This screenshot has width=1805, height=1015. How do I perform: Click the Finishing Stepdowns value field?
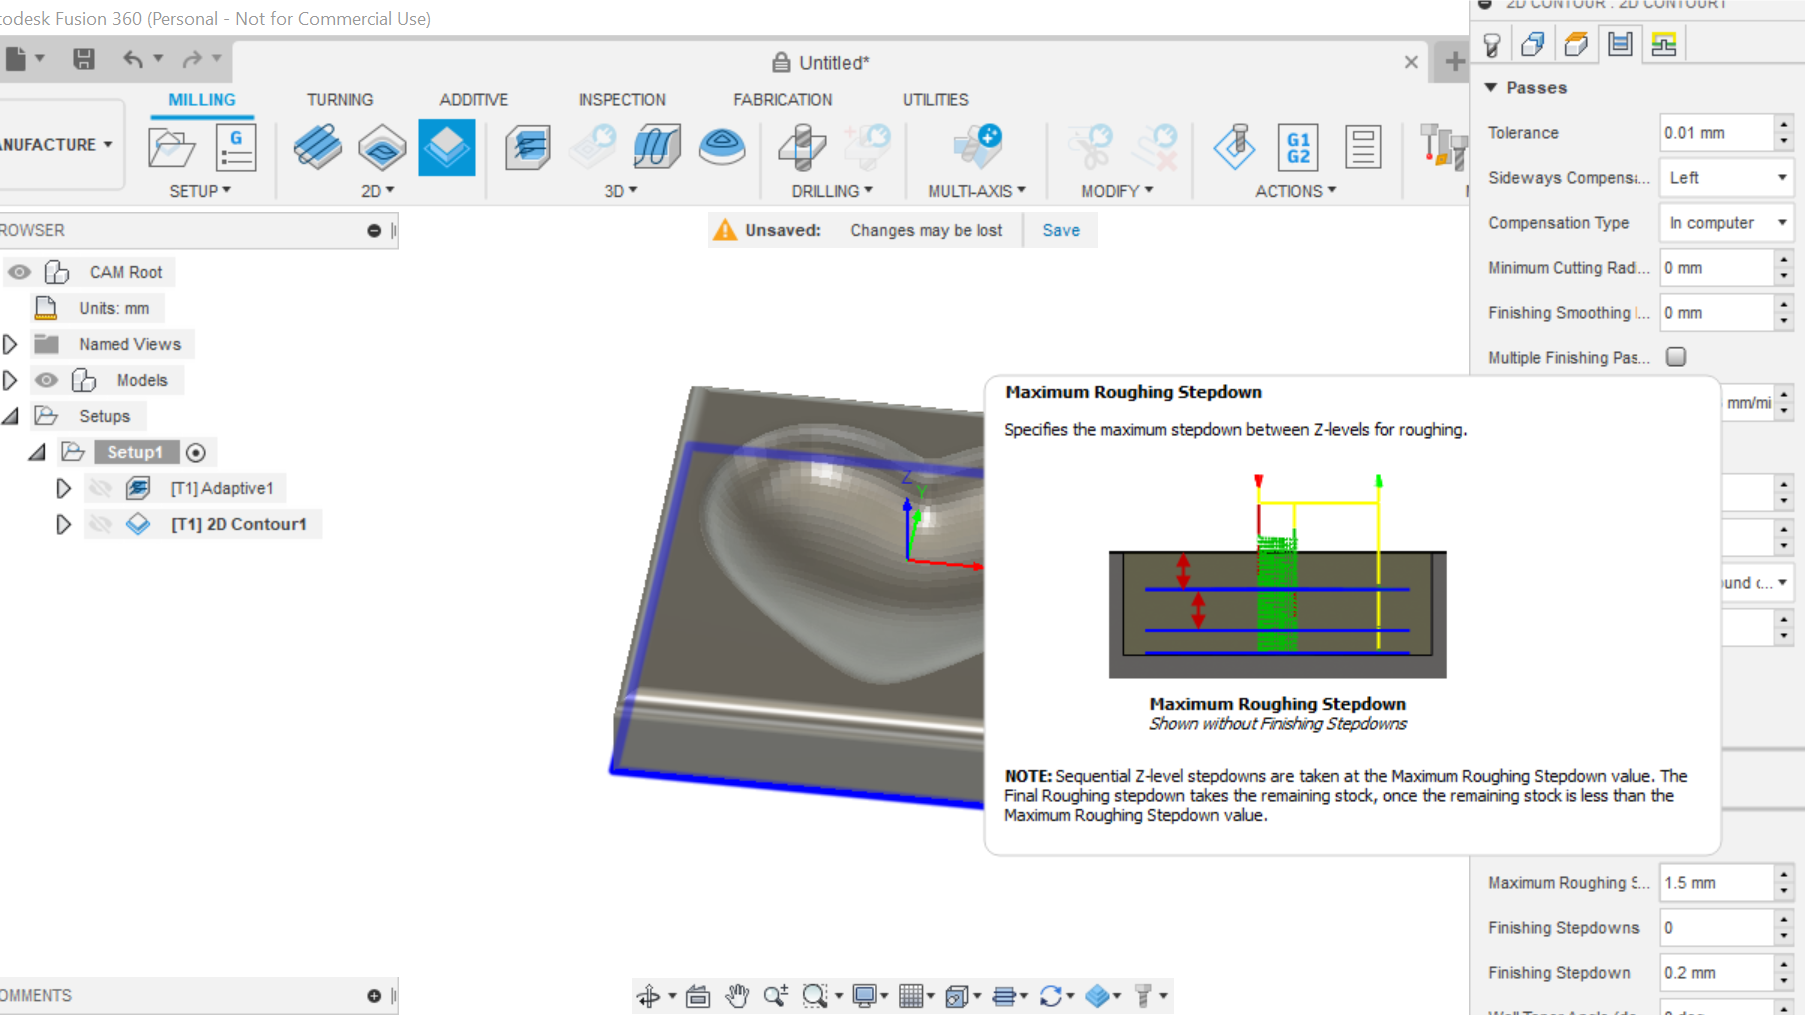[1716, 928]
